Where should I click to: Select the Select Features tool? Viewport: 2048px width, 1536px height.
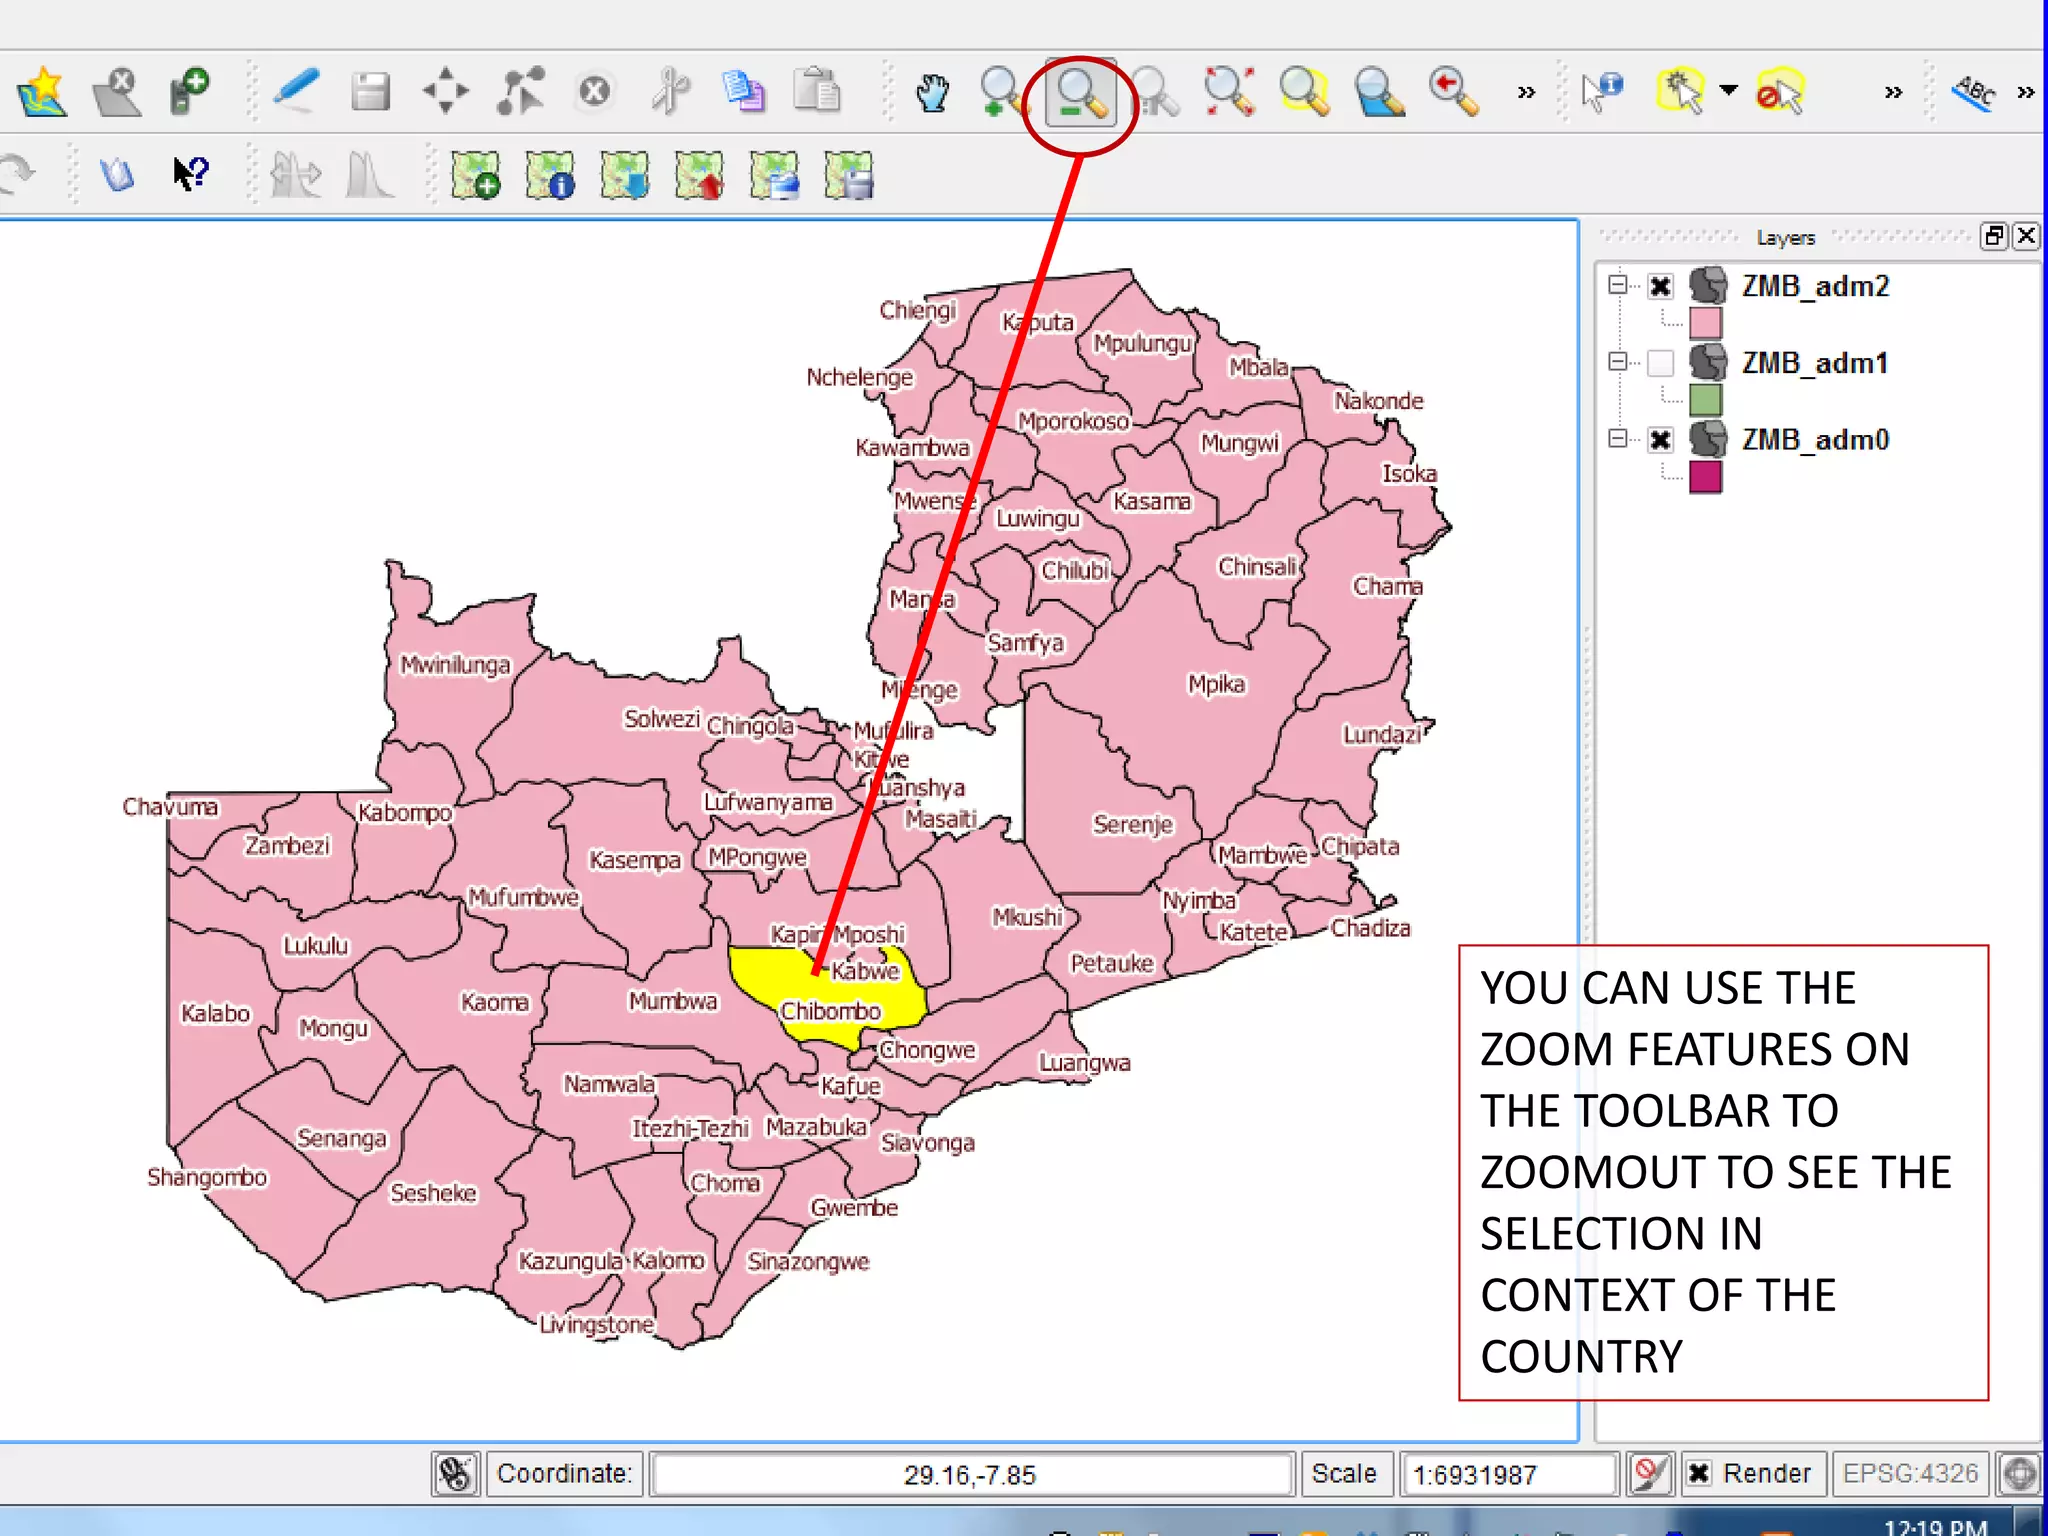[1681, 92]
